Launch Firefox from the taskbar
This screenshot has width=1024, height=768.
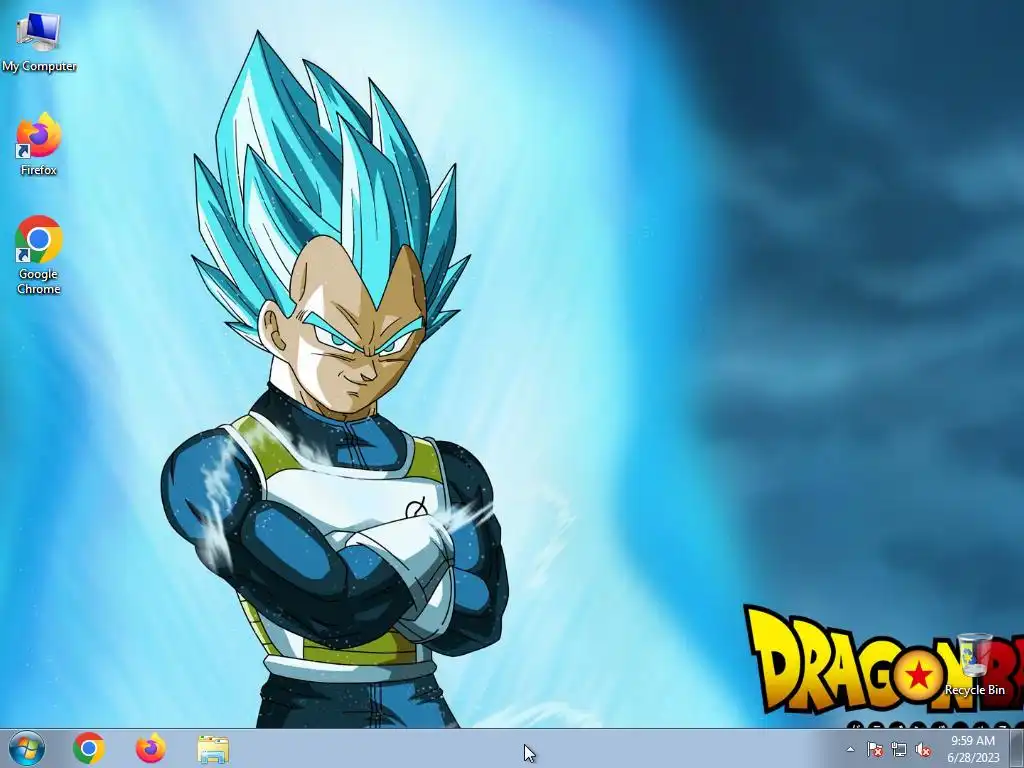[151, 748]
